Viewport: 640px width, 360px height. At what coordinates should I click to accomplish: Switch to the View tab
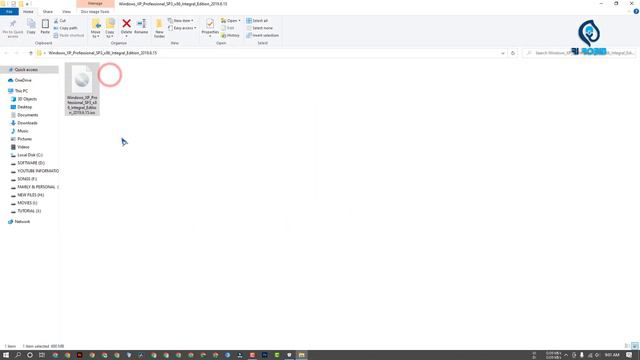coord(66,12)
